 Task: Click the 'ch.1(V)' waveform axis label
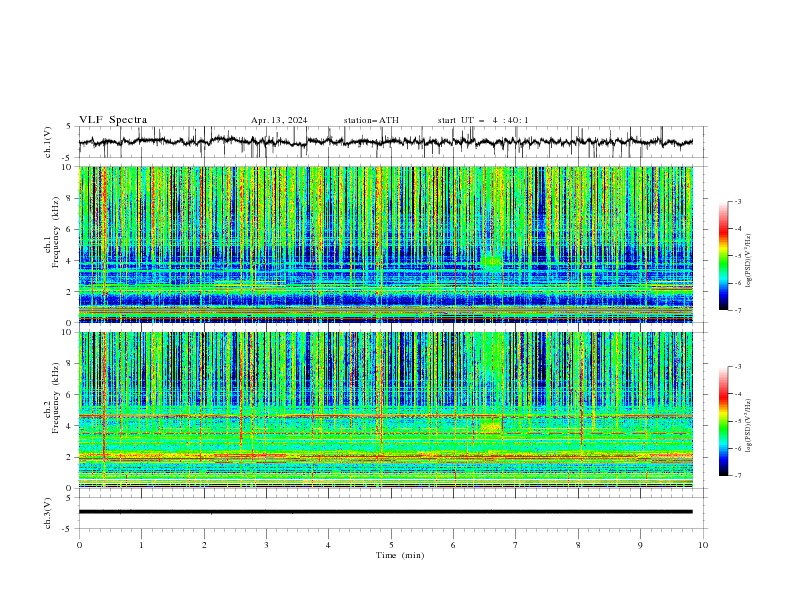point(48,142)
